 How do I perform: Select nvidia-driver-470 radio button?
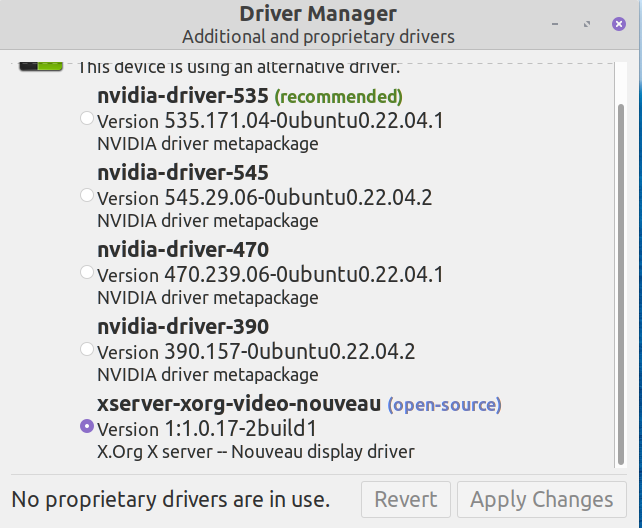[87, 272]
